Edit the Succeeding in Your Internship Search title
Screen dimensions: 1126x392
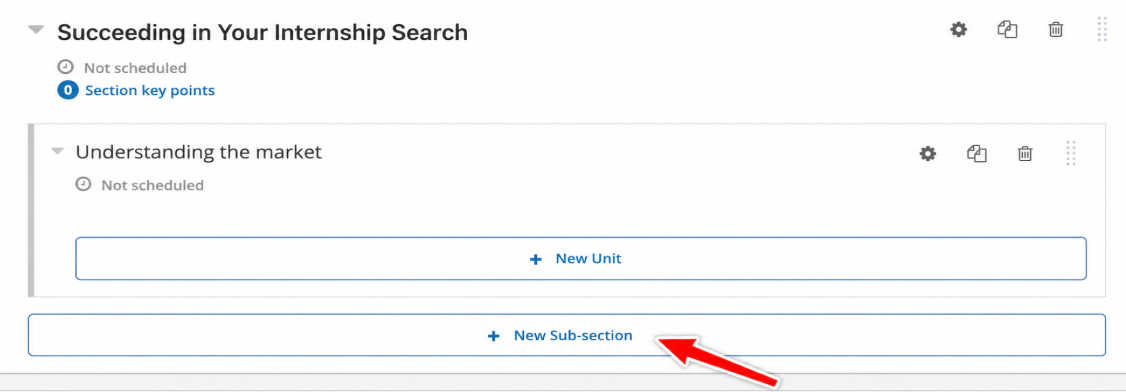[262, 32]
